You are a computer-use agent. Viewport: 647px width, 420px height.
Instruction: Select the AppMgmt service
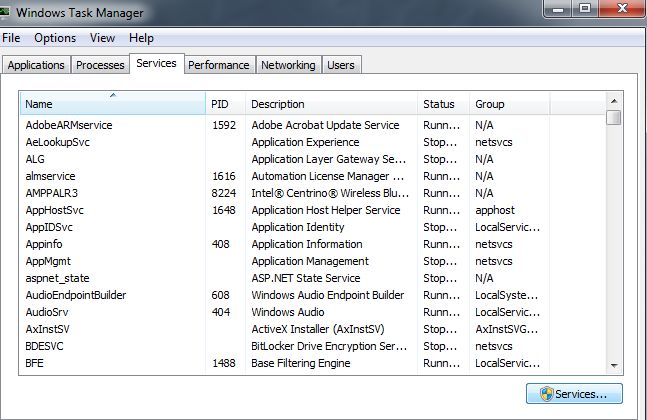[313, 261]
